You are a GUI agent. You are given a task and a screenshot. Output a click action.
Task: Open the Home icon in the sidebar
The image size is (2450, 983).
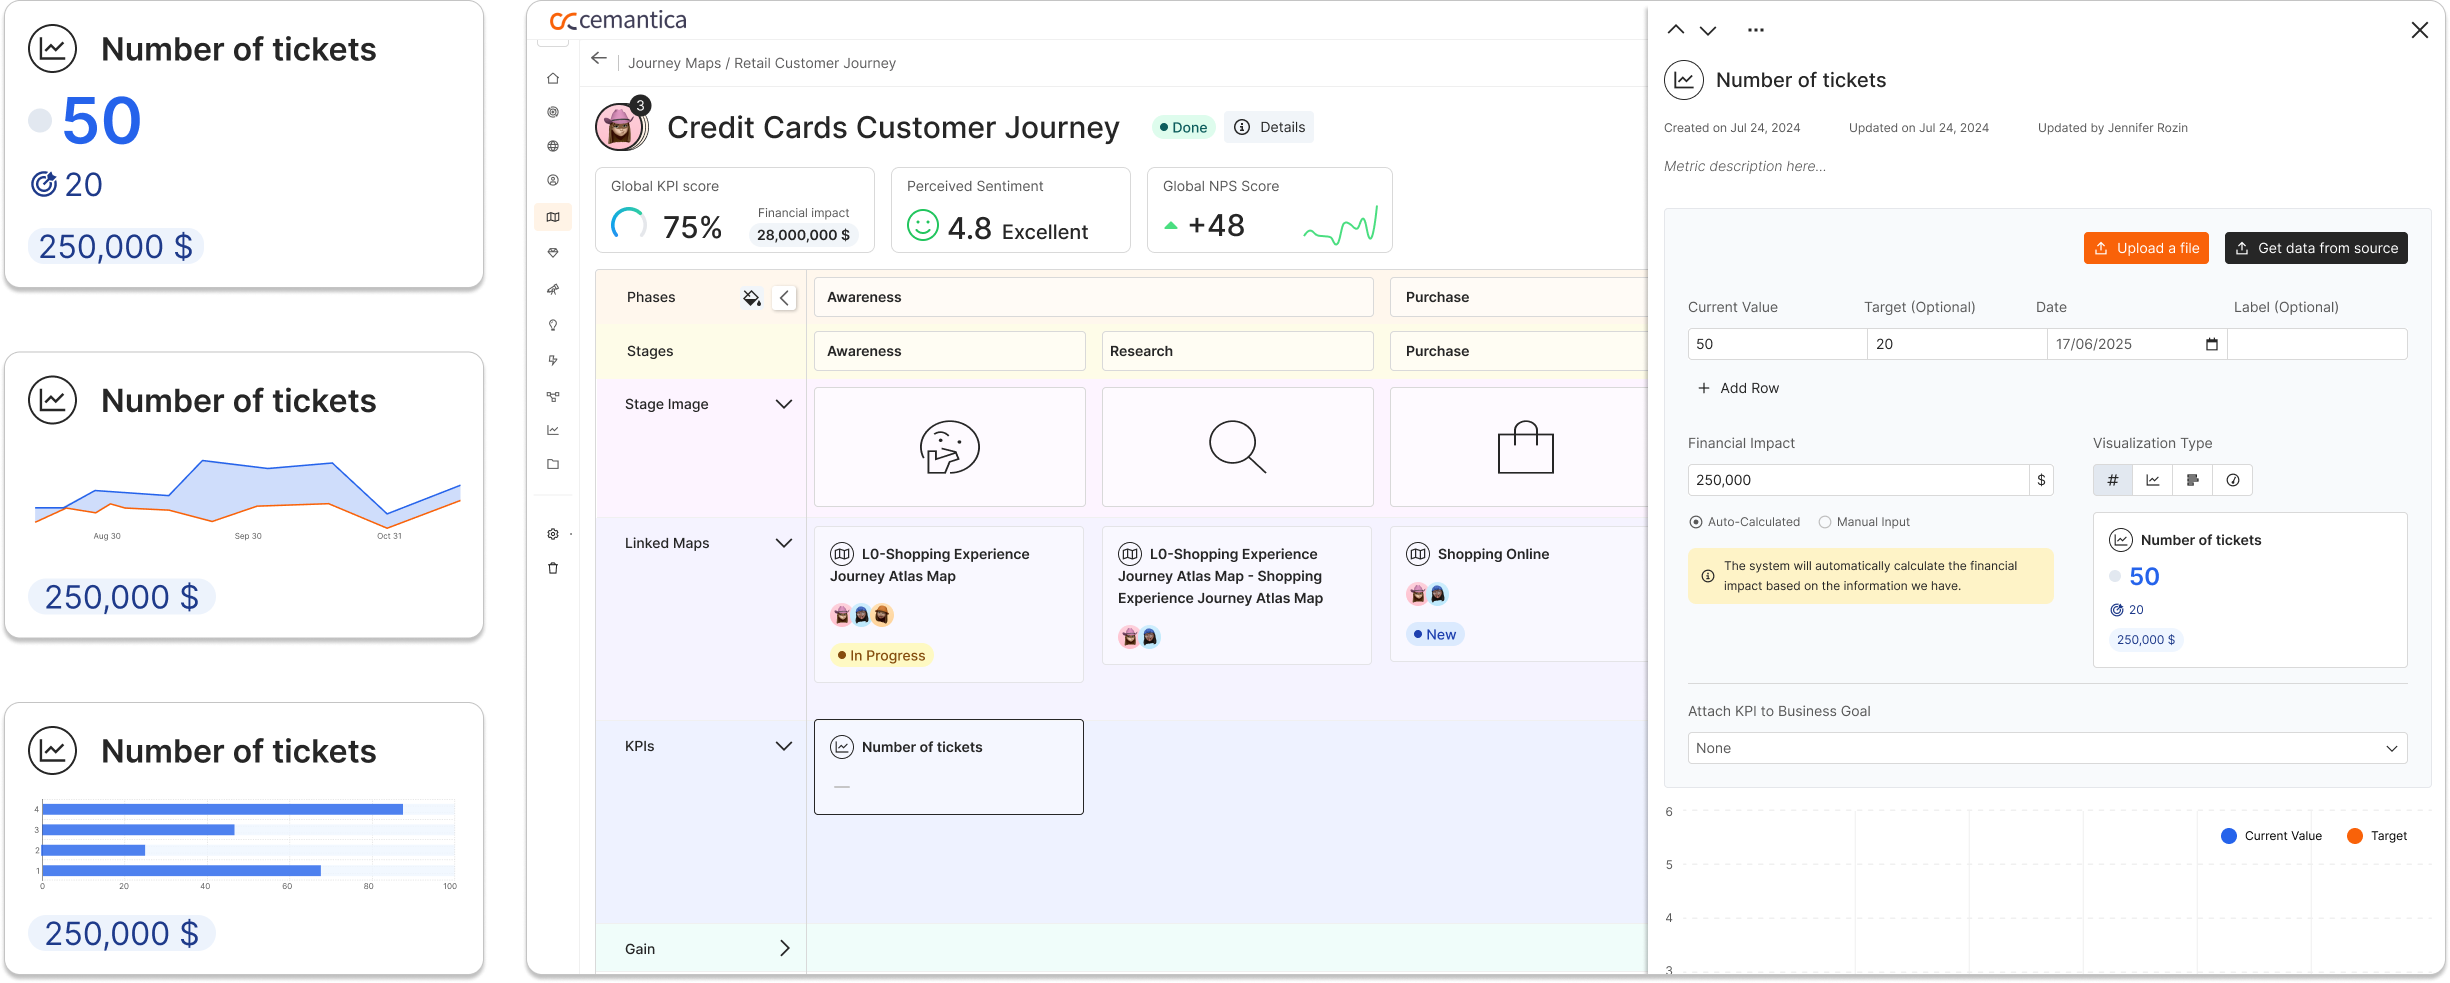click(553, 78)
